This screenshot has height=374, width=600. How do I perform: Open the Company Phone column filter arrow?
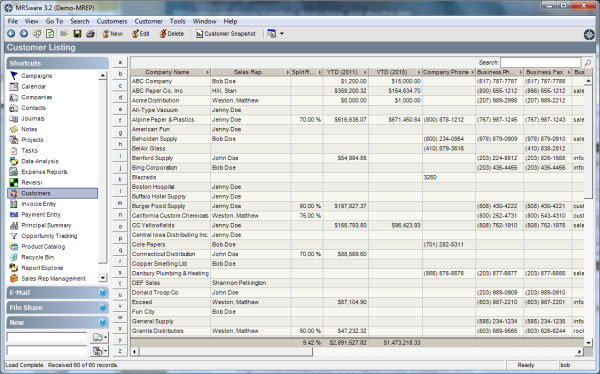(x=473, y=72)
